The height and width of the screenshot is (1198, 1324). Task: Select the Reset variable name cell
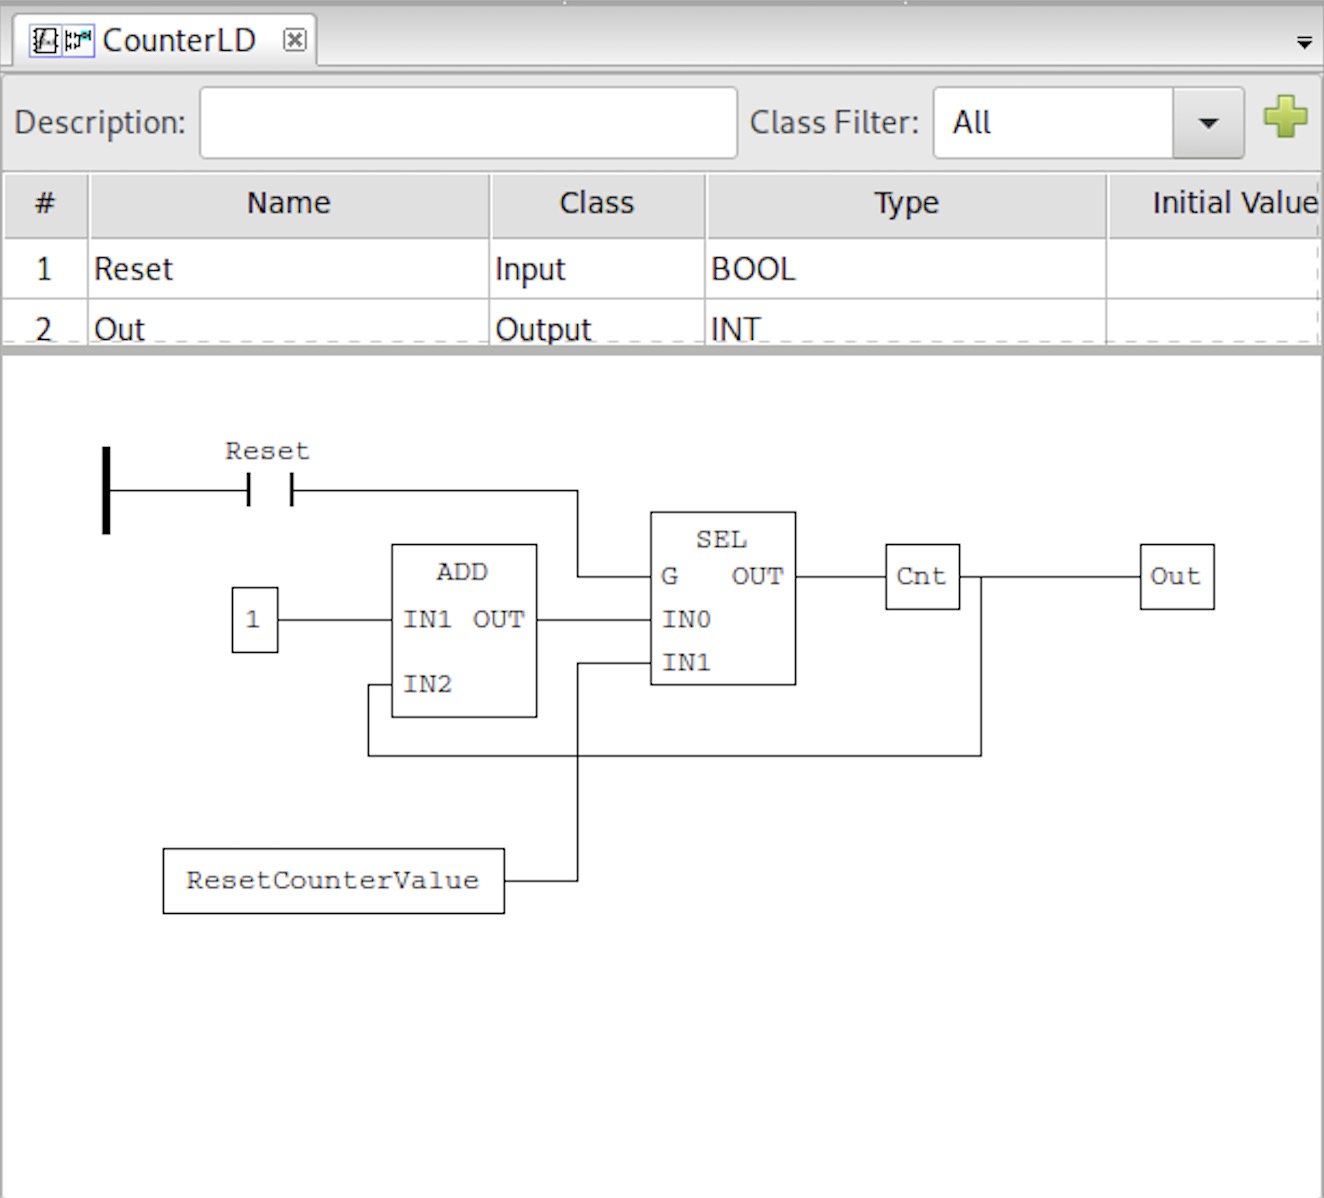click(x=289, y=269)
